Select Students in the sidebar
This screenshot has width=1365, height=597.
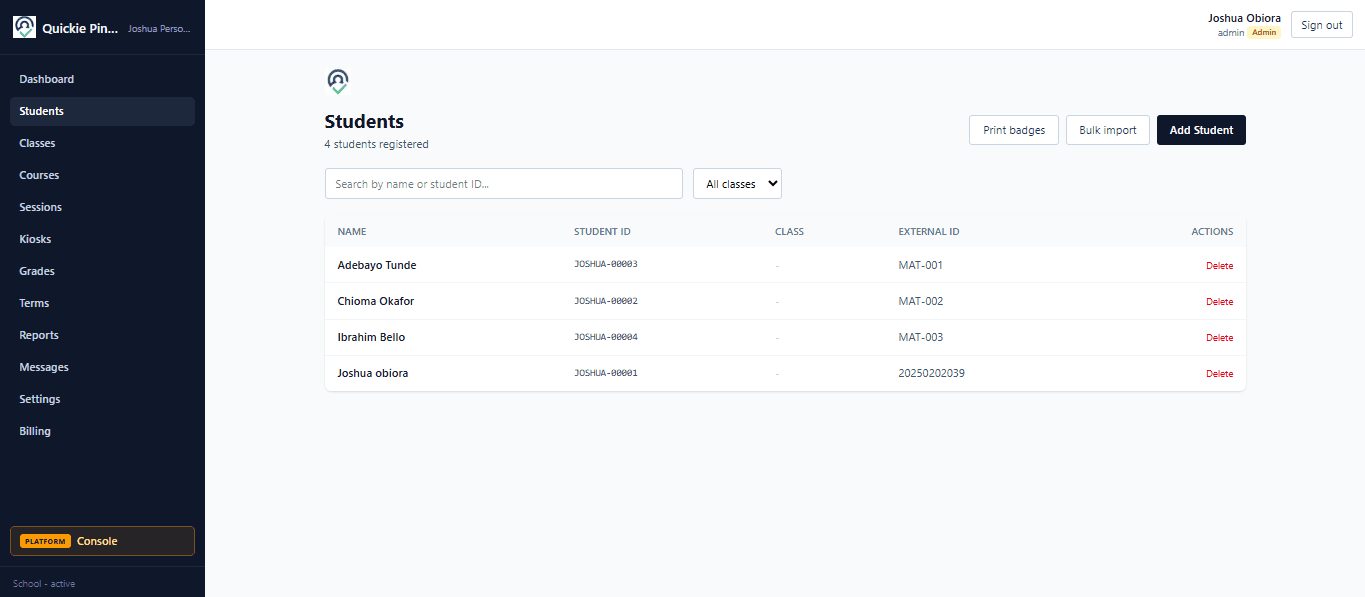pos(102,111)
